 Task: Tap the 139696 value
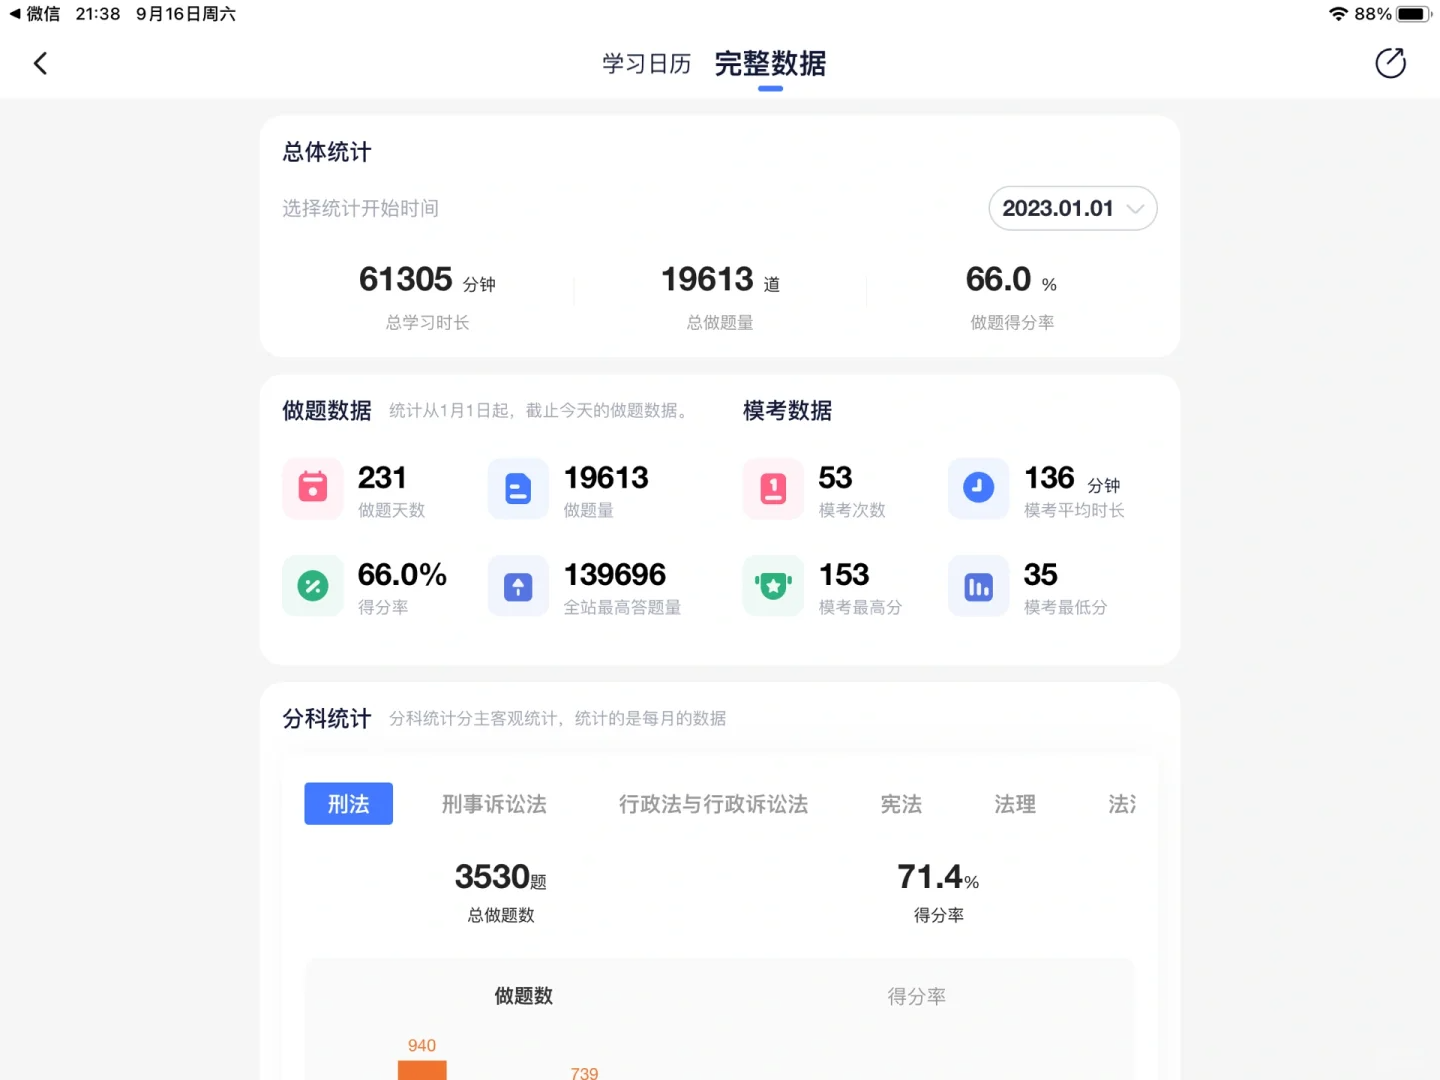(615, 575)
